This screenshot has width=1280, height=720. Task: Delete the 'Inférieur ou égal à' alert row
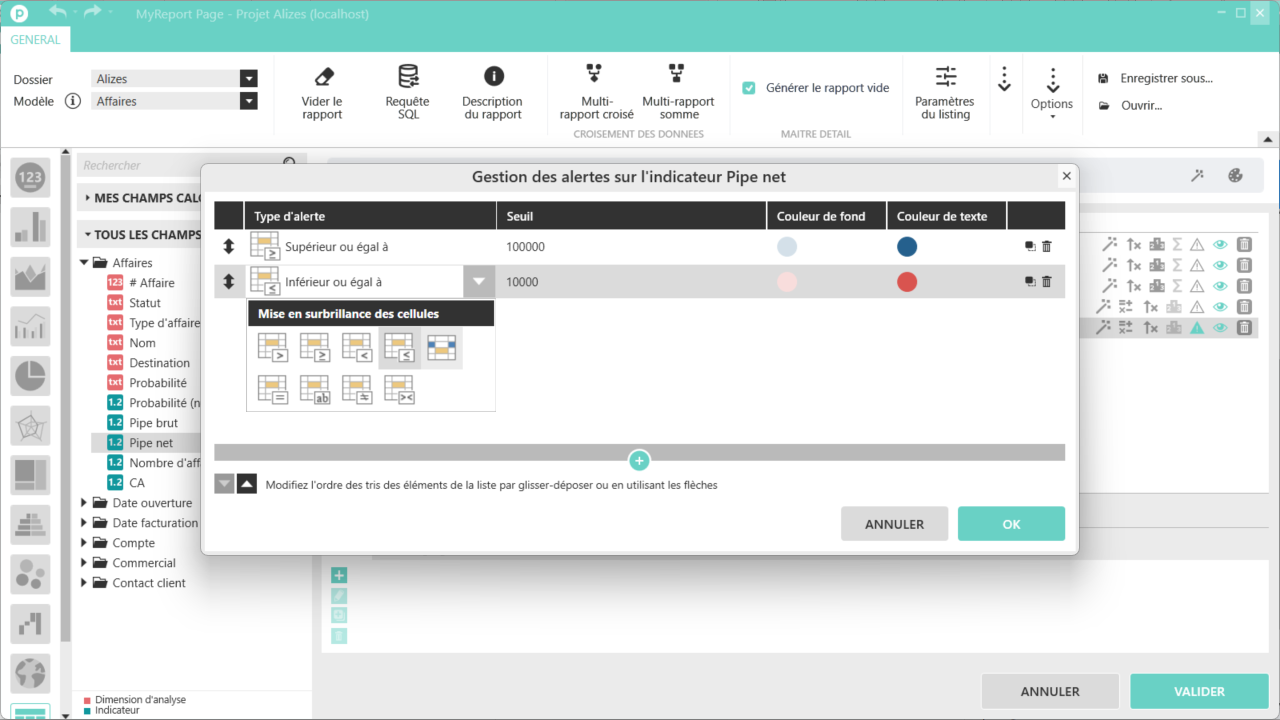point(1047,282)
